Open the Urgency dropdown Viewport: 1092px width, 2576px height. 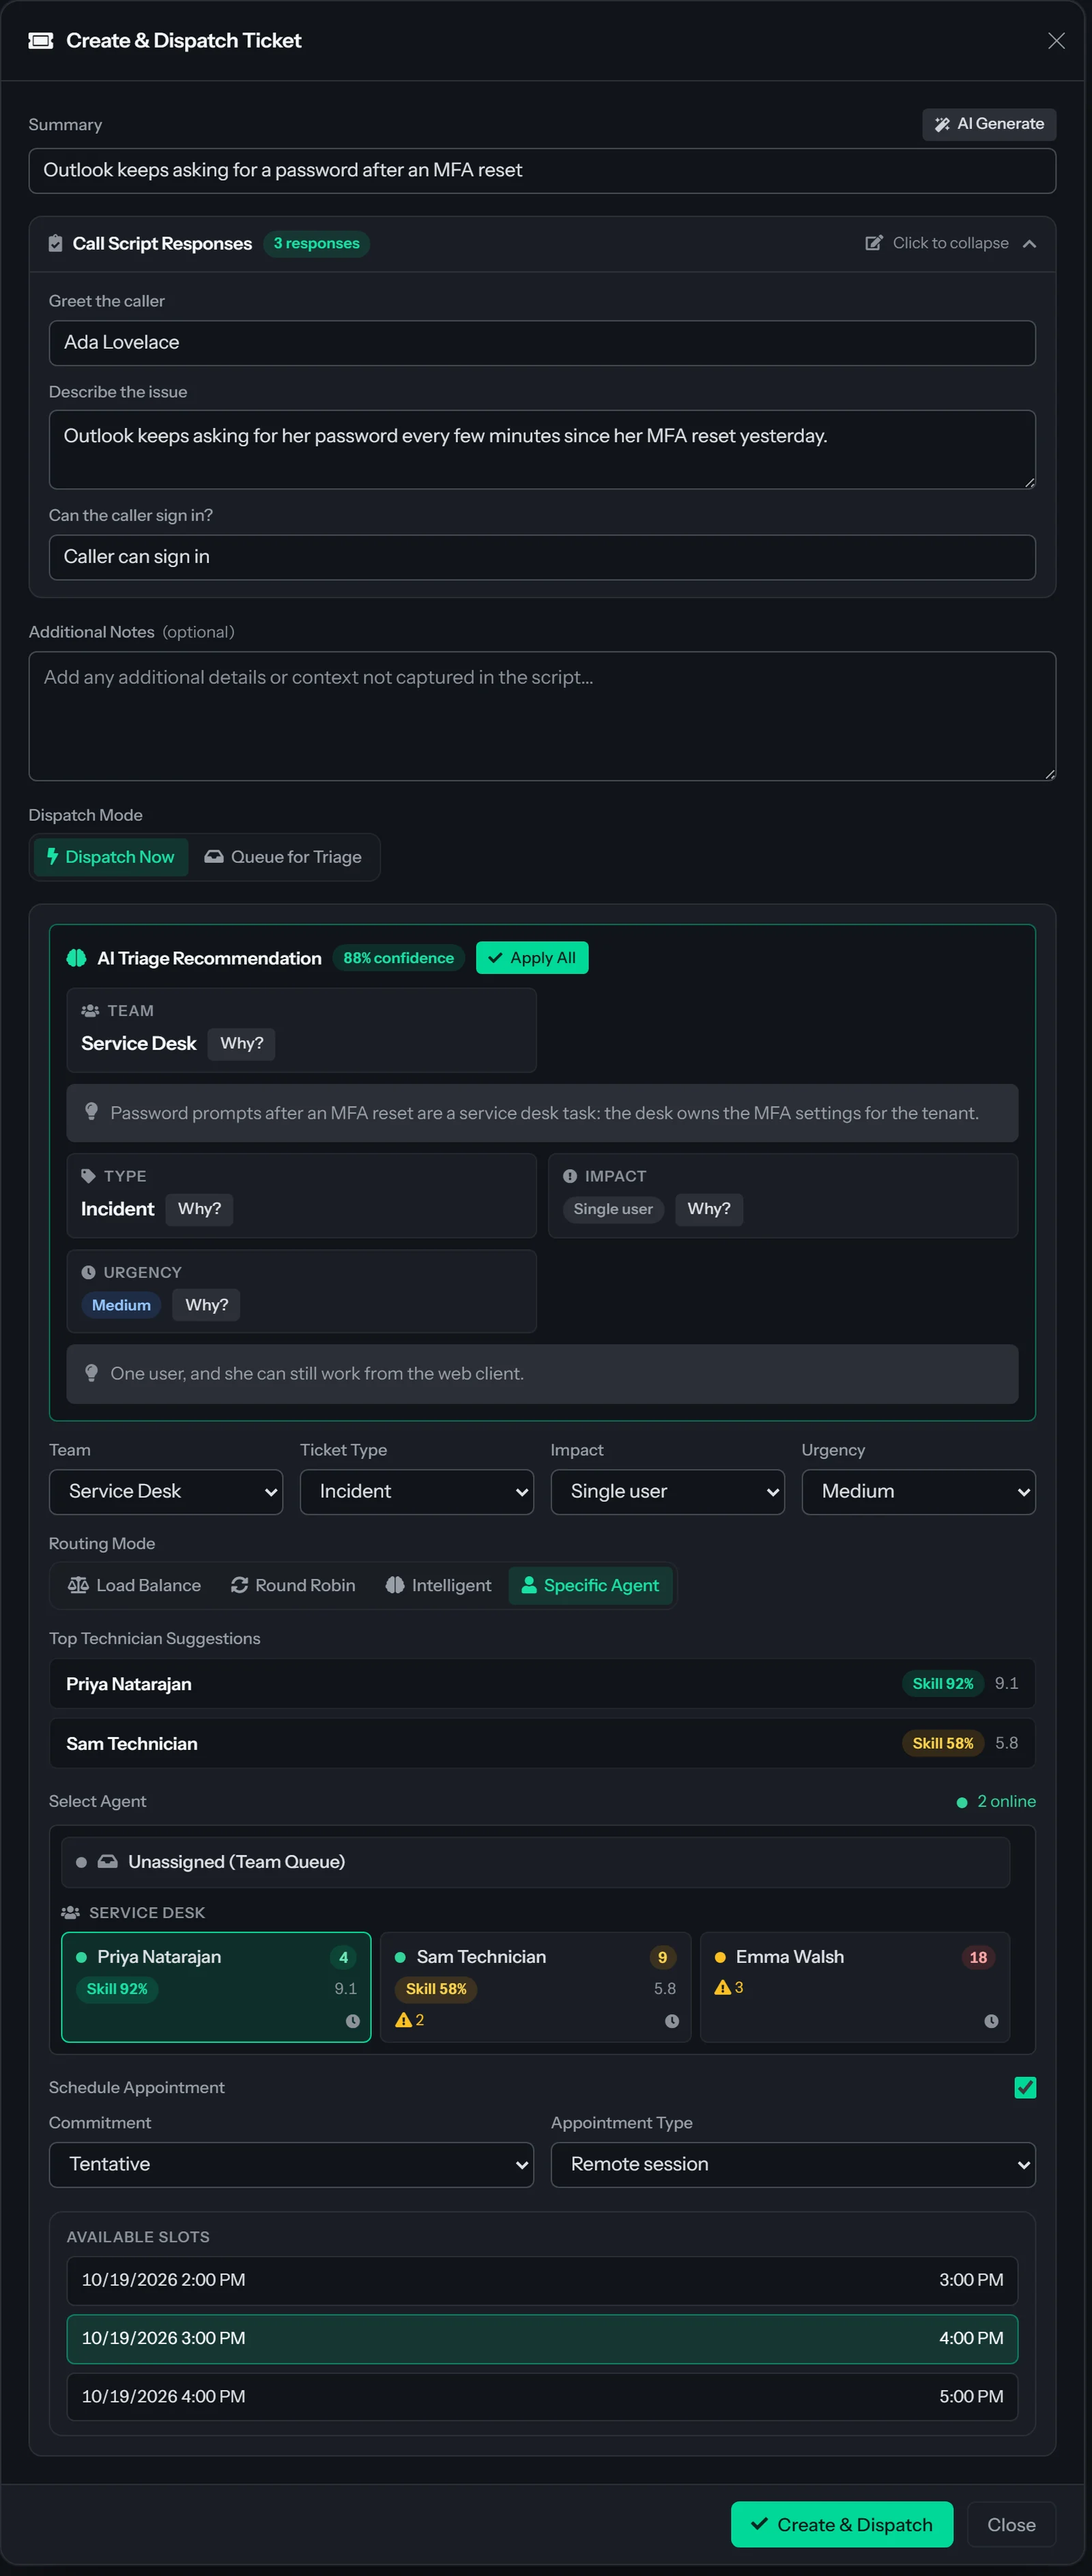pos(918,1491)
